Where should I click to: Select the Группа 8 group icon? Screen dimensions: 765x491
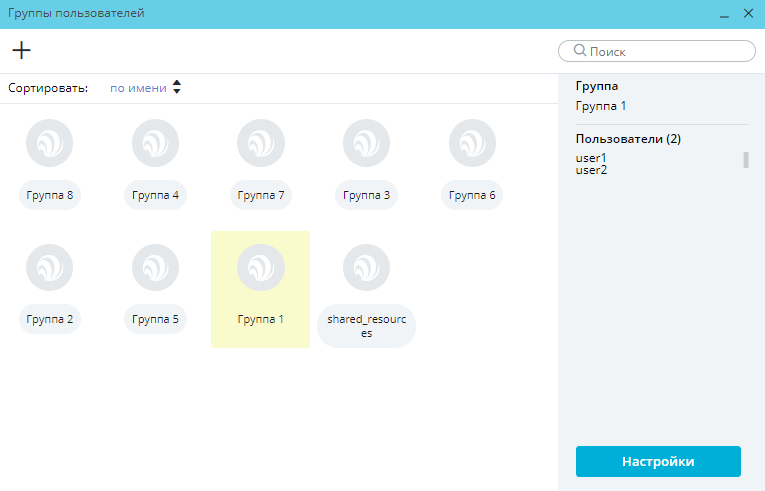tap(50, 143)
